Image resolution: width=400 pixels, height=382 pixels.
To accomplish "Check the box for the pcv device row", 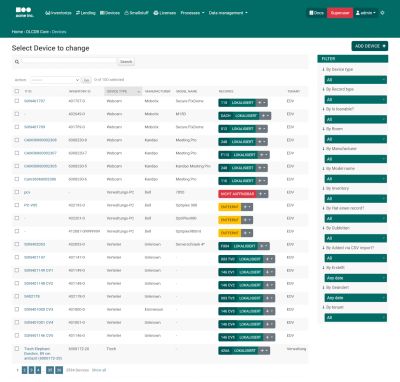I will tap(17, 192).
